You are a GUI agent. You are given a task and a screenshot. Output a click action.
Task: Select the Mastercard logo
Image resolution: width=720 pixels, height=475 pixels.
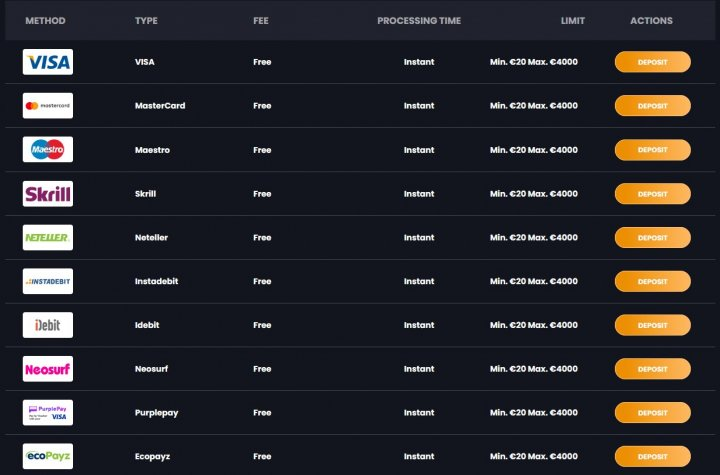48,106
